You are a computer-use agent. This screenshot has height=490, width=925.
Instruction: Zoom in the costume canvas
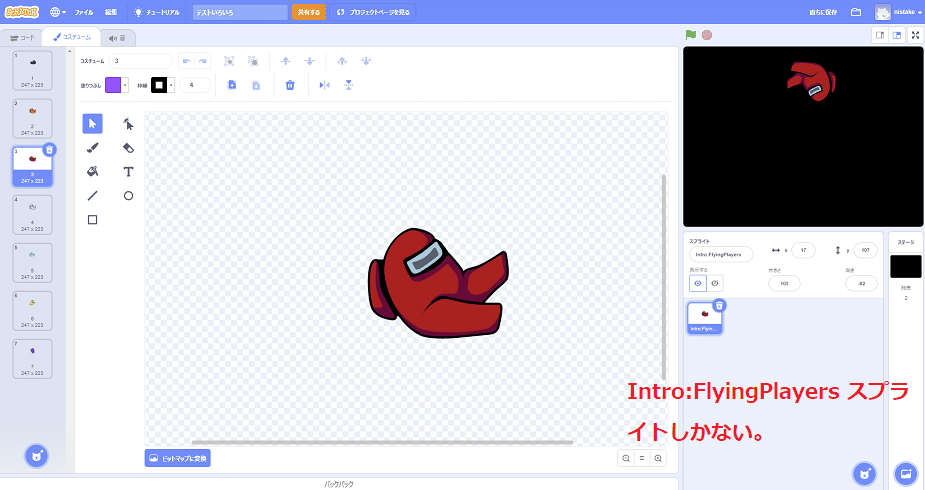point(658,458)
